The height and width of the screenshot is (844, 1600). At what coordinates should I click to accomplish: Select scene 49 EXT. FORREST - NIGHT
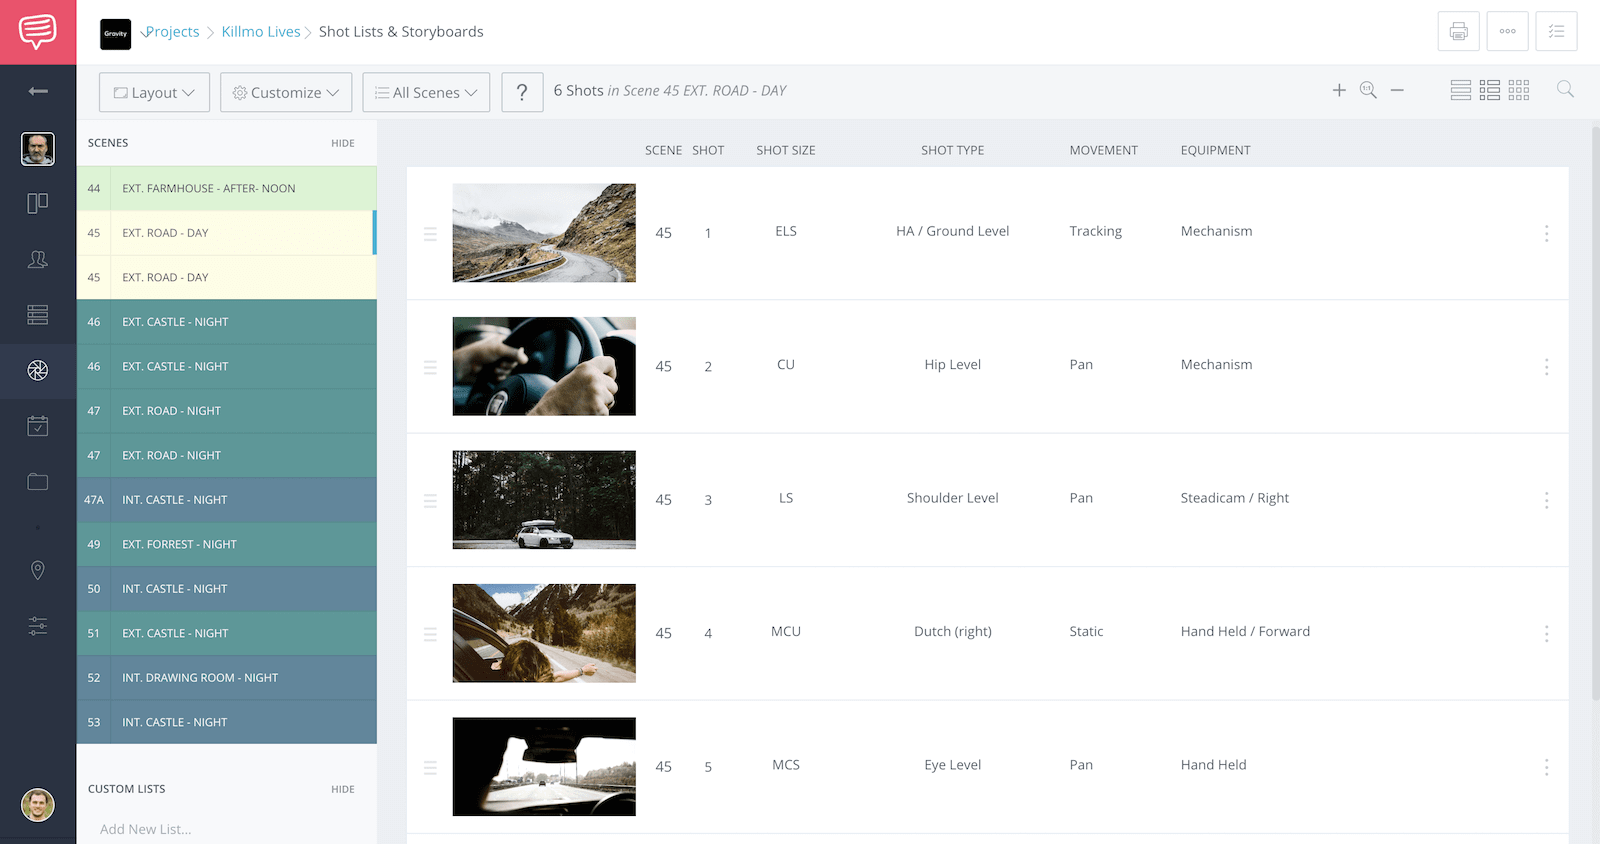[227, 544]
